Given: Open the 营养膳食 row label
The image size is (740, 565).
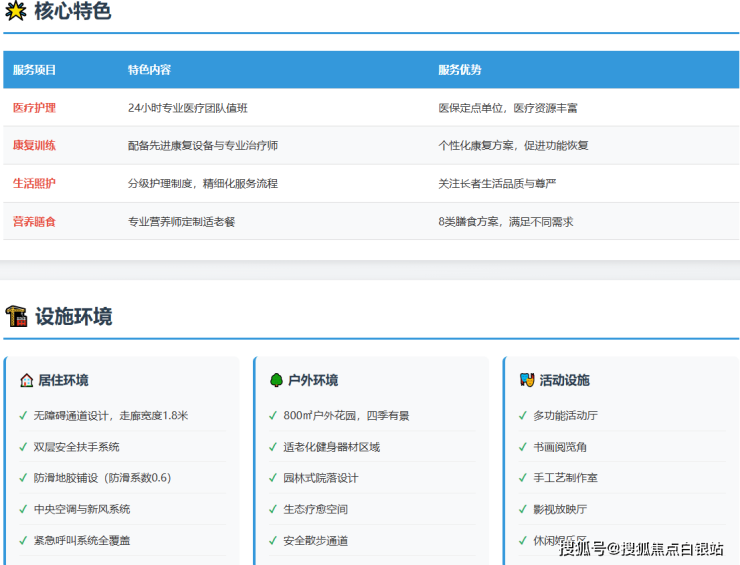Looking at the screenshot, I should tap(34, 222).
